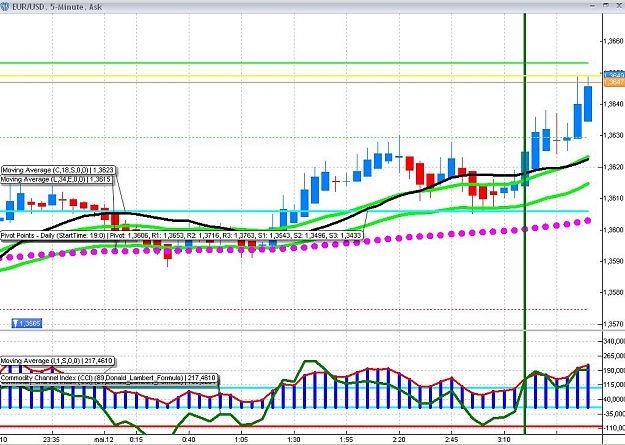Click the 1,3600 price axis label
The width and height of the screenshot is (625, 445).
(x=613, y=230)
